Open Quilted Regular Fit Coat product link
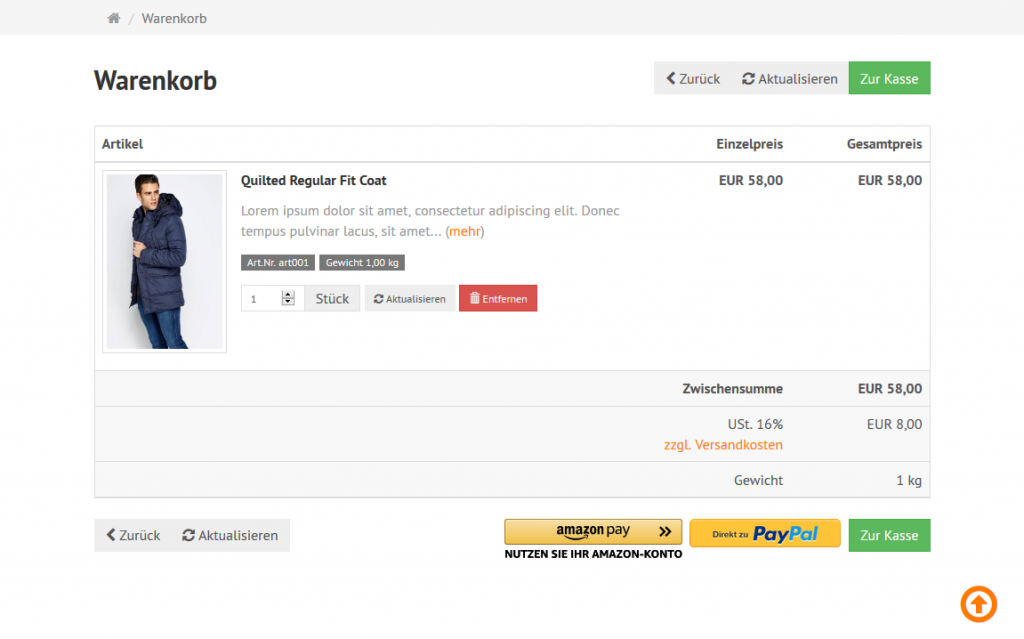Viewport: 1024px width, 639px height. pos(314,181)
